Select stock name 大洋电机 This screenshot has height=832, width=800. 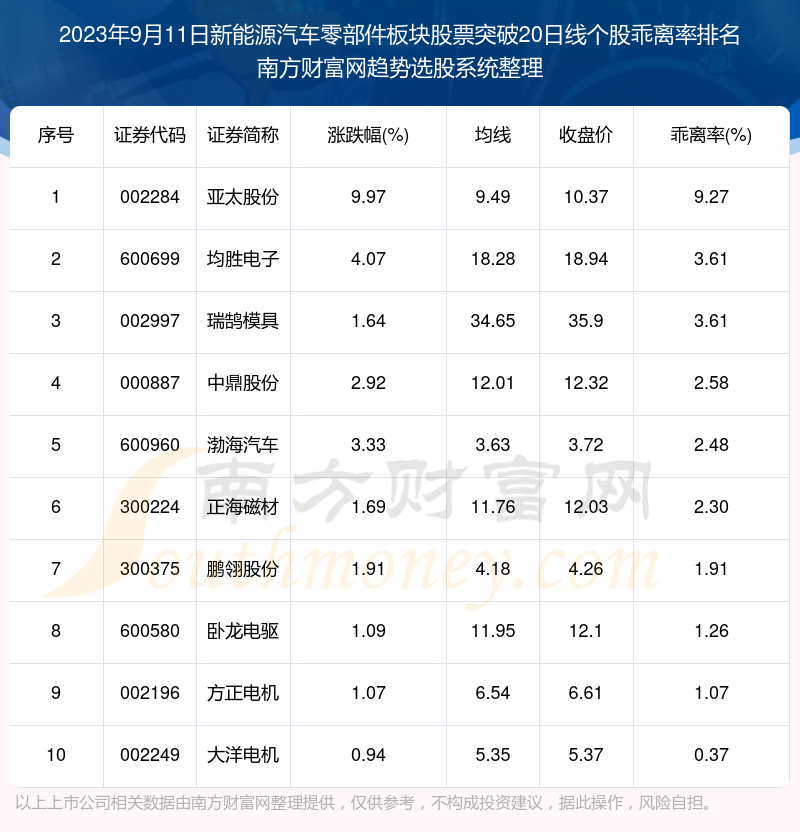243,755
